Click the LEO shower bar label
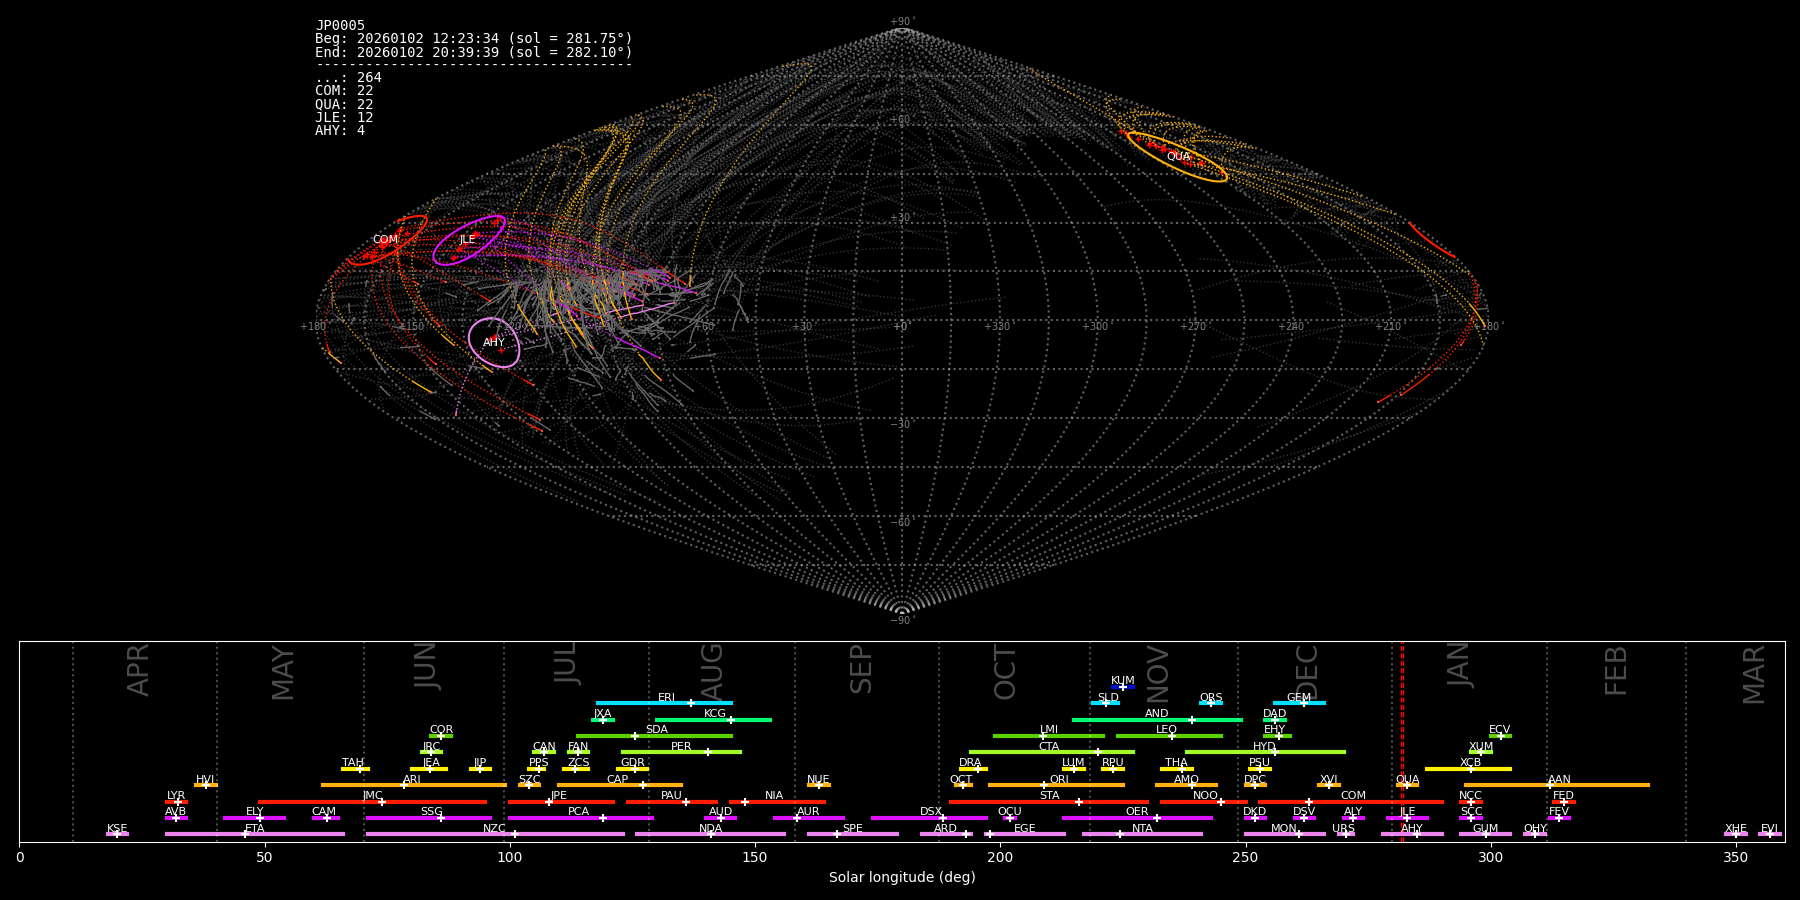Viewport: 1800px width, 900px height. (x=1167, y=730)
